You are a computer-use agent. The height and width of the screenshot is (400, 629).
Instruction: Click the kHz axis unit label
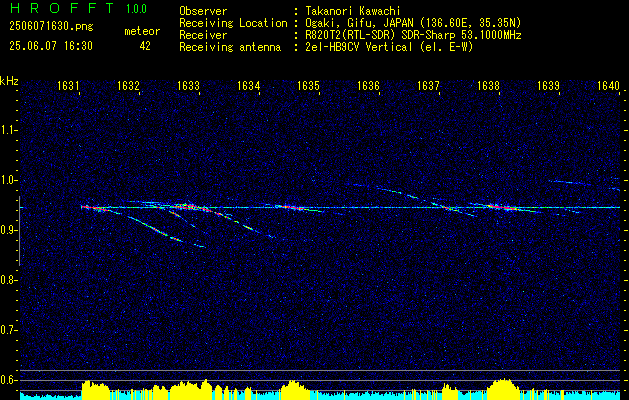[9, 81]
